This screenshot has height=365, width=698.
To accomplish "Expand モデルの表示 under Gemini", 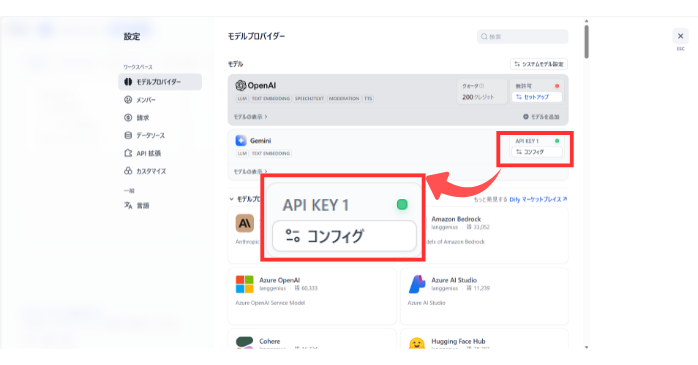I will (x=251, y=171).
